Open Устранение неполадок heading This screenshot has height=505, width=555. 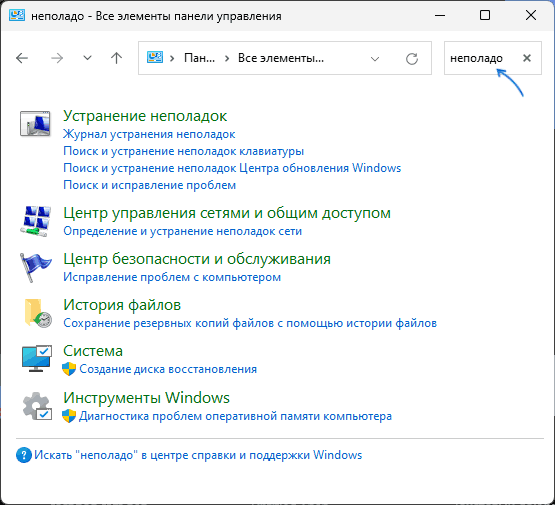coord(145,116)
